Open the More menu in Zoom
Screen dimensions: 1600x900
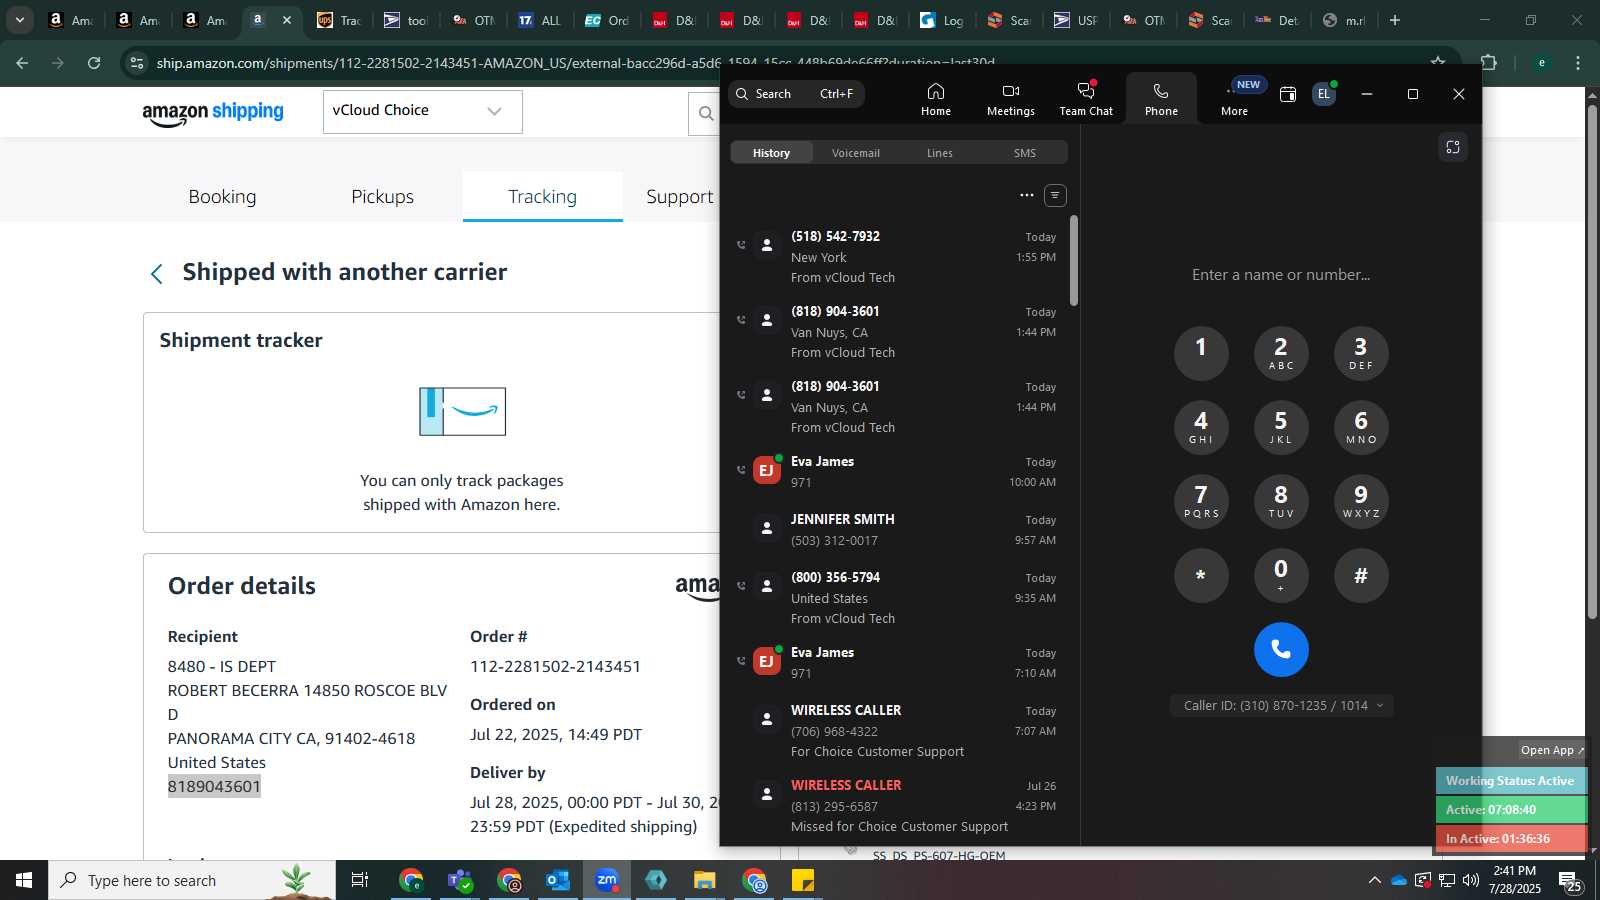coord(1235,98)
